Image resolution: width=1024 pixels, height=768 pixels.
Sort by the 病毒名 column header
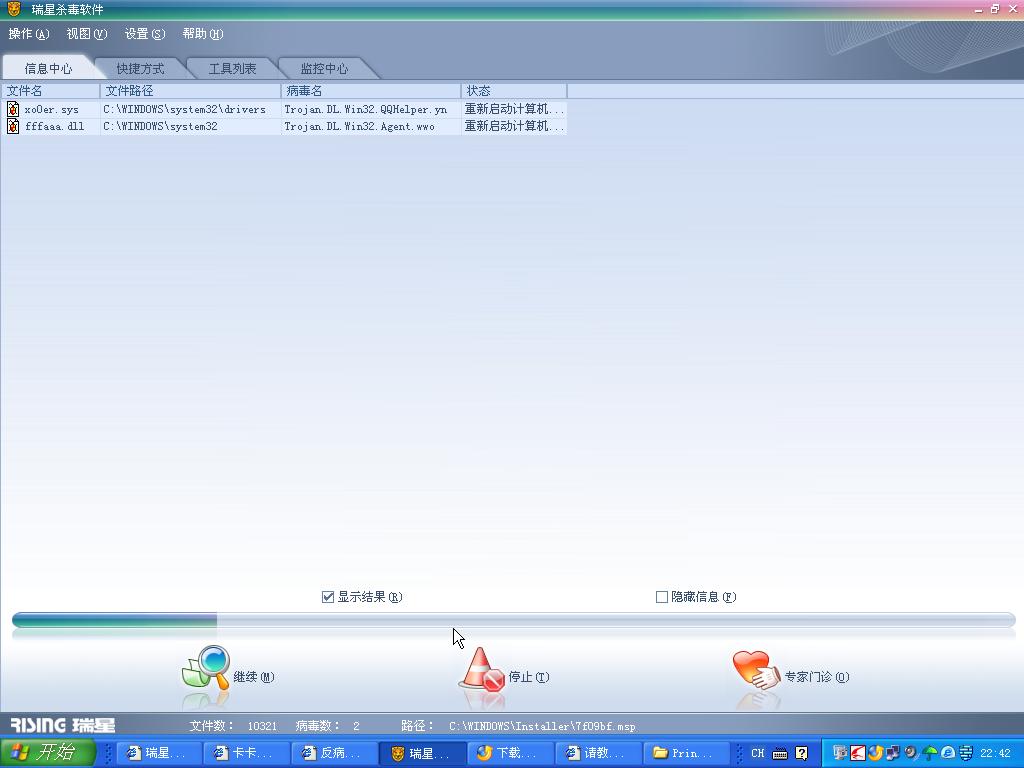coord(371,91)
